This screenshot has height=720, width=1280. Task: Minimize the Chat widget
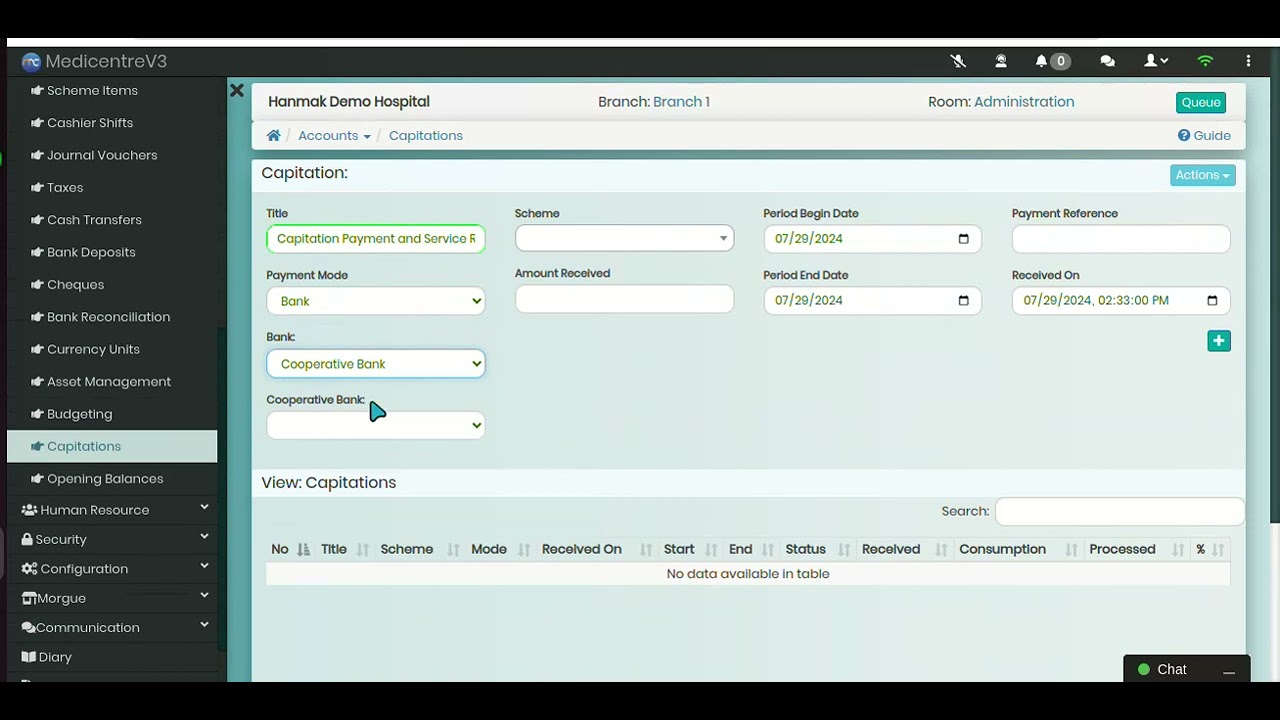point(1229,670)
